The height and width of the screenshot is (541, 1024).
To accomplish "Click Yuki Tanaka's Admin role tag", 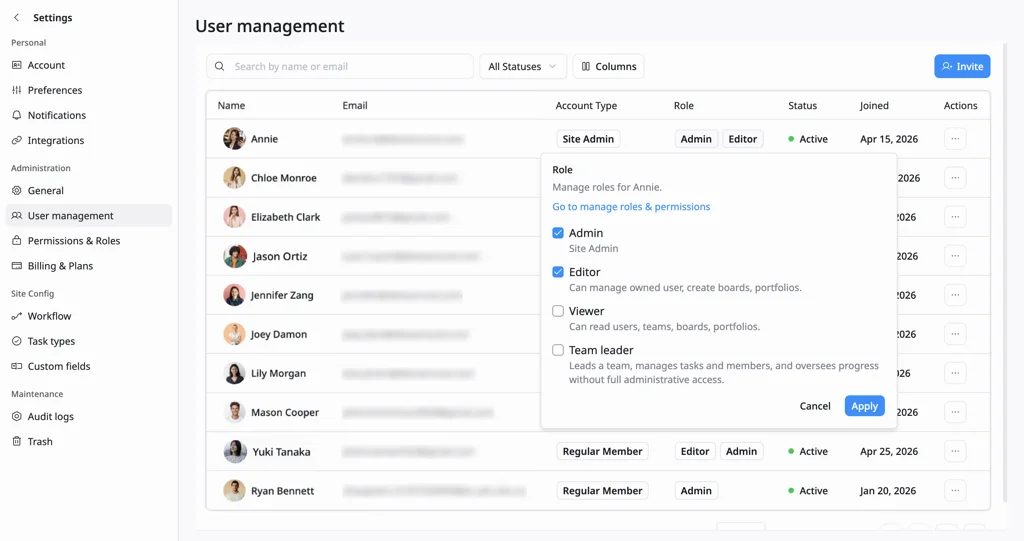I will (741, 451).
